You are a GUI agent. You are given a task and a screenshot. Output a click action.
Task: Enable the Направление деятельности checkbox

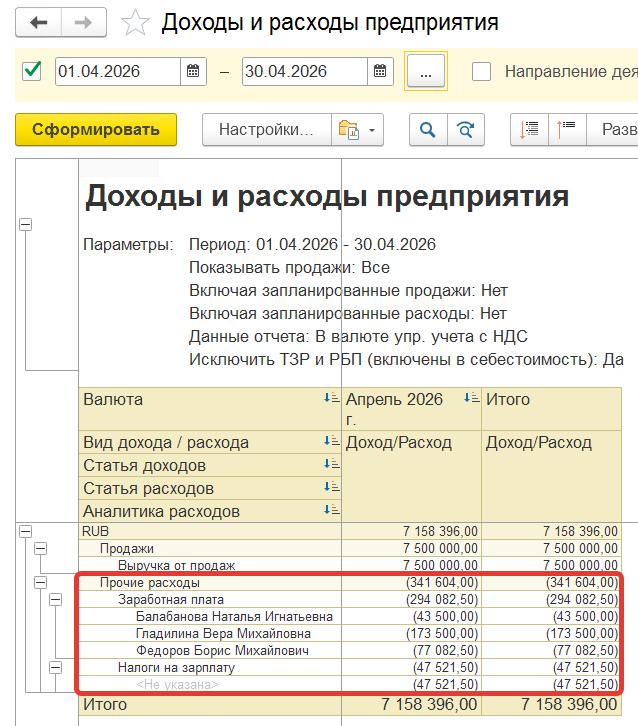481,71
